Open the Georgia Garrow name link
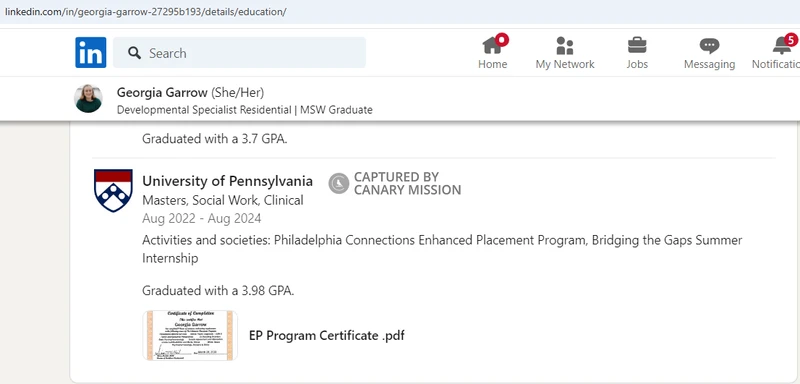The width and height of the screenshot is (800, 384). (162, 92)
